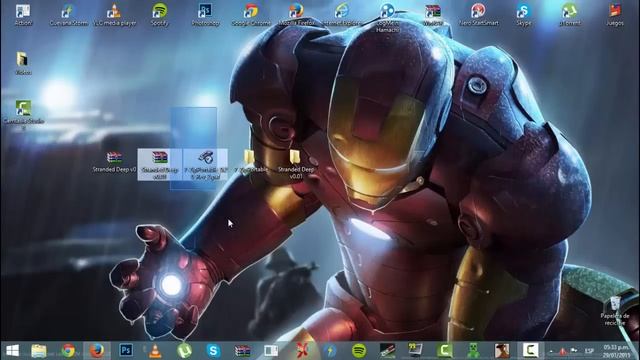Viewport: 640px width, 360px height.
Task: Open File Explorer from the taskbar
Action: click(x=39, y=351)
